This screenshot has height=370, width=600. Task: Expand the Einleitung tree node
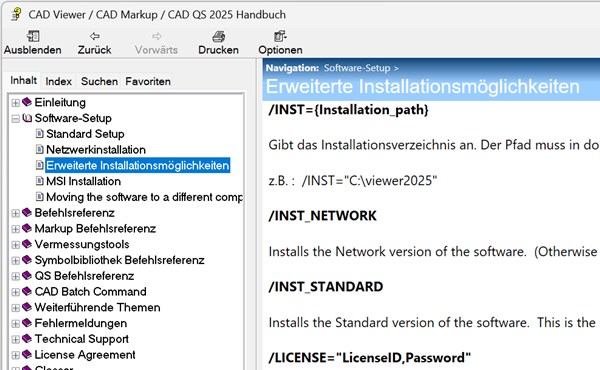(x=15, y=103)
